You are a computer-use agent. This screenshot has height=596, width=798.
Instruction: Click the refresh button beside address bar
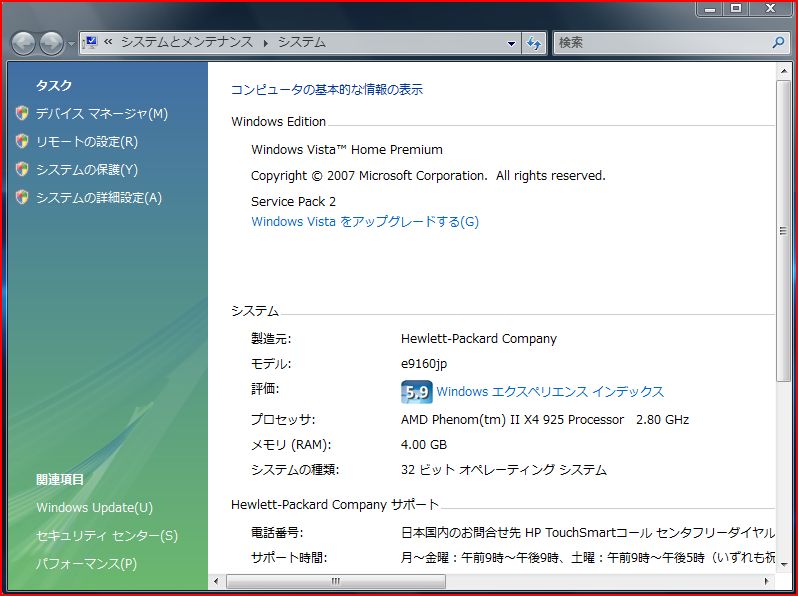pos(533,43)
